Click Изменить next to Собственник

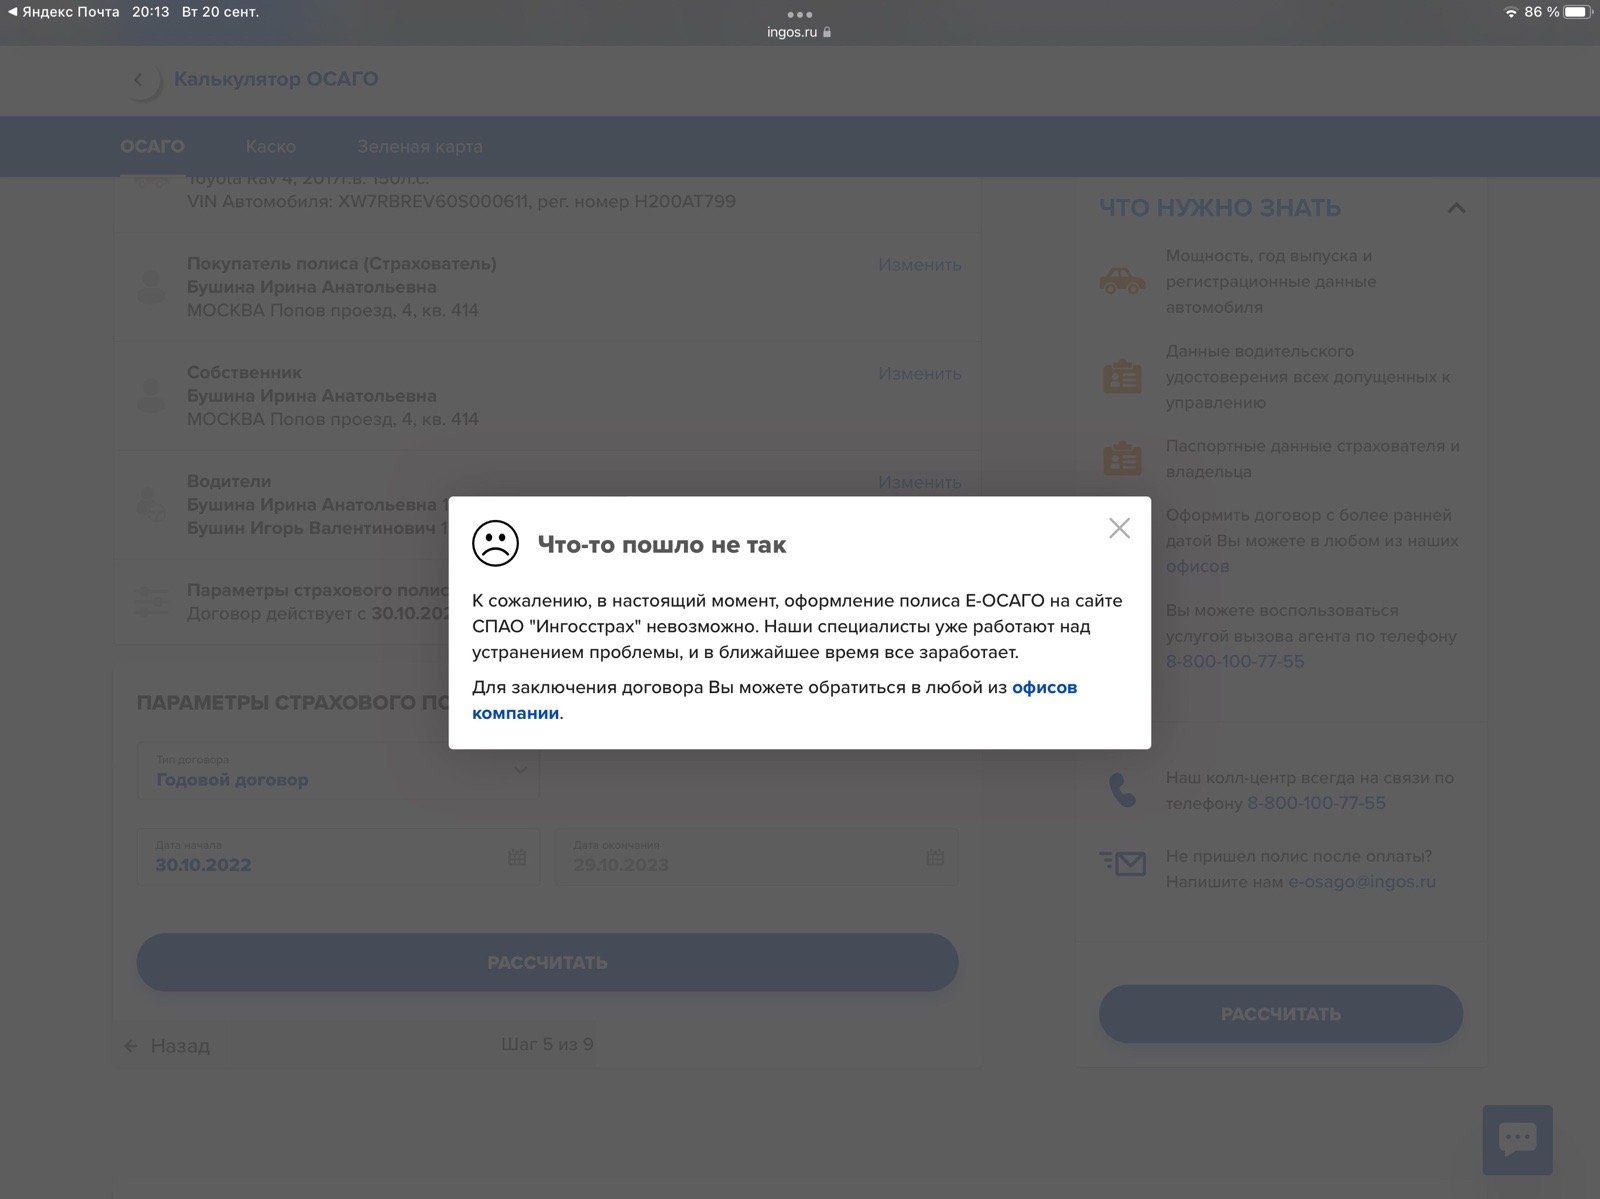point(919,373)
